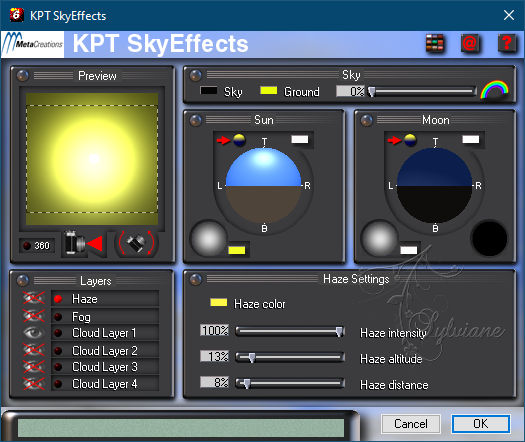Screen dimensions: 525x442
Task: Open the presets library icon in header
Action: pyautogui.click(x=435, y=44)
